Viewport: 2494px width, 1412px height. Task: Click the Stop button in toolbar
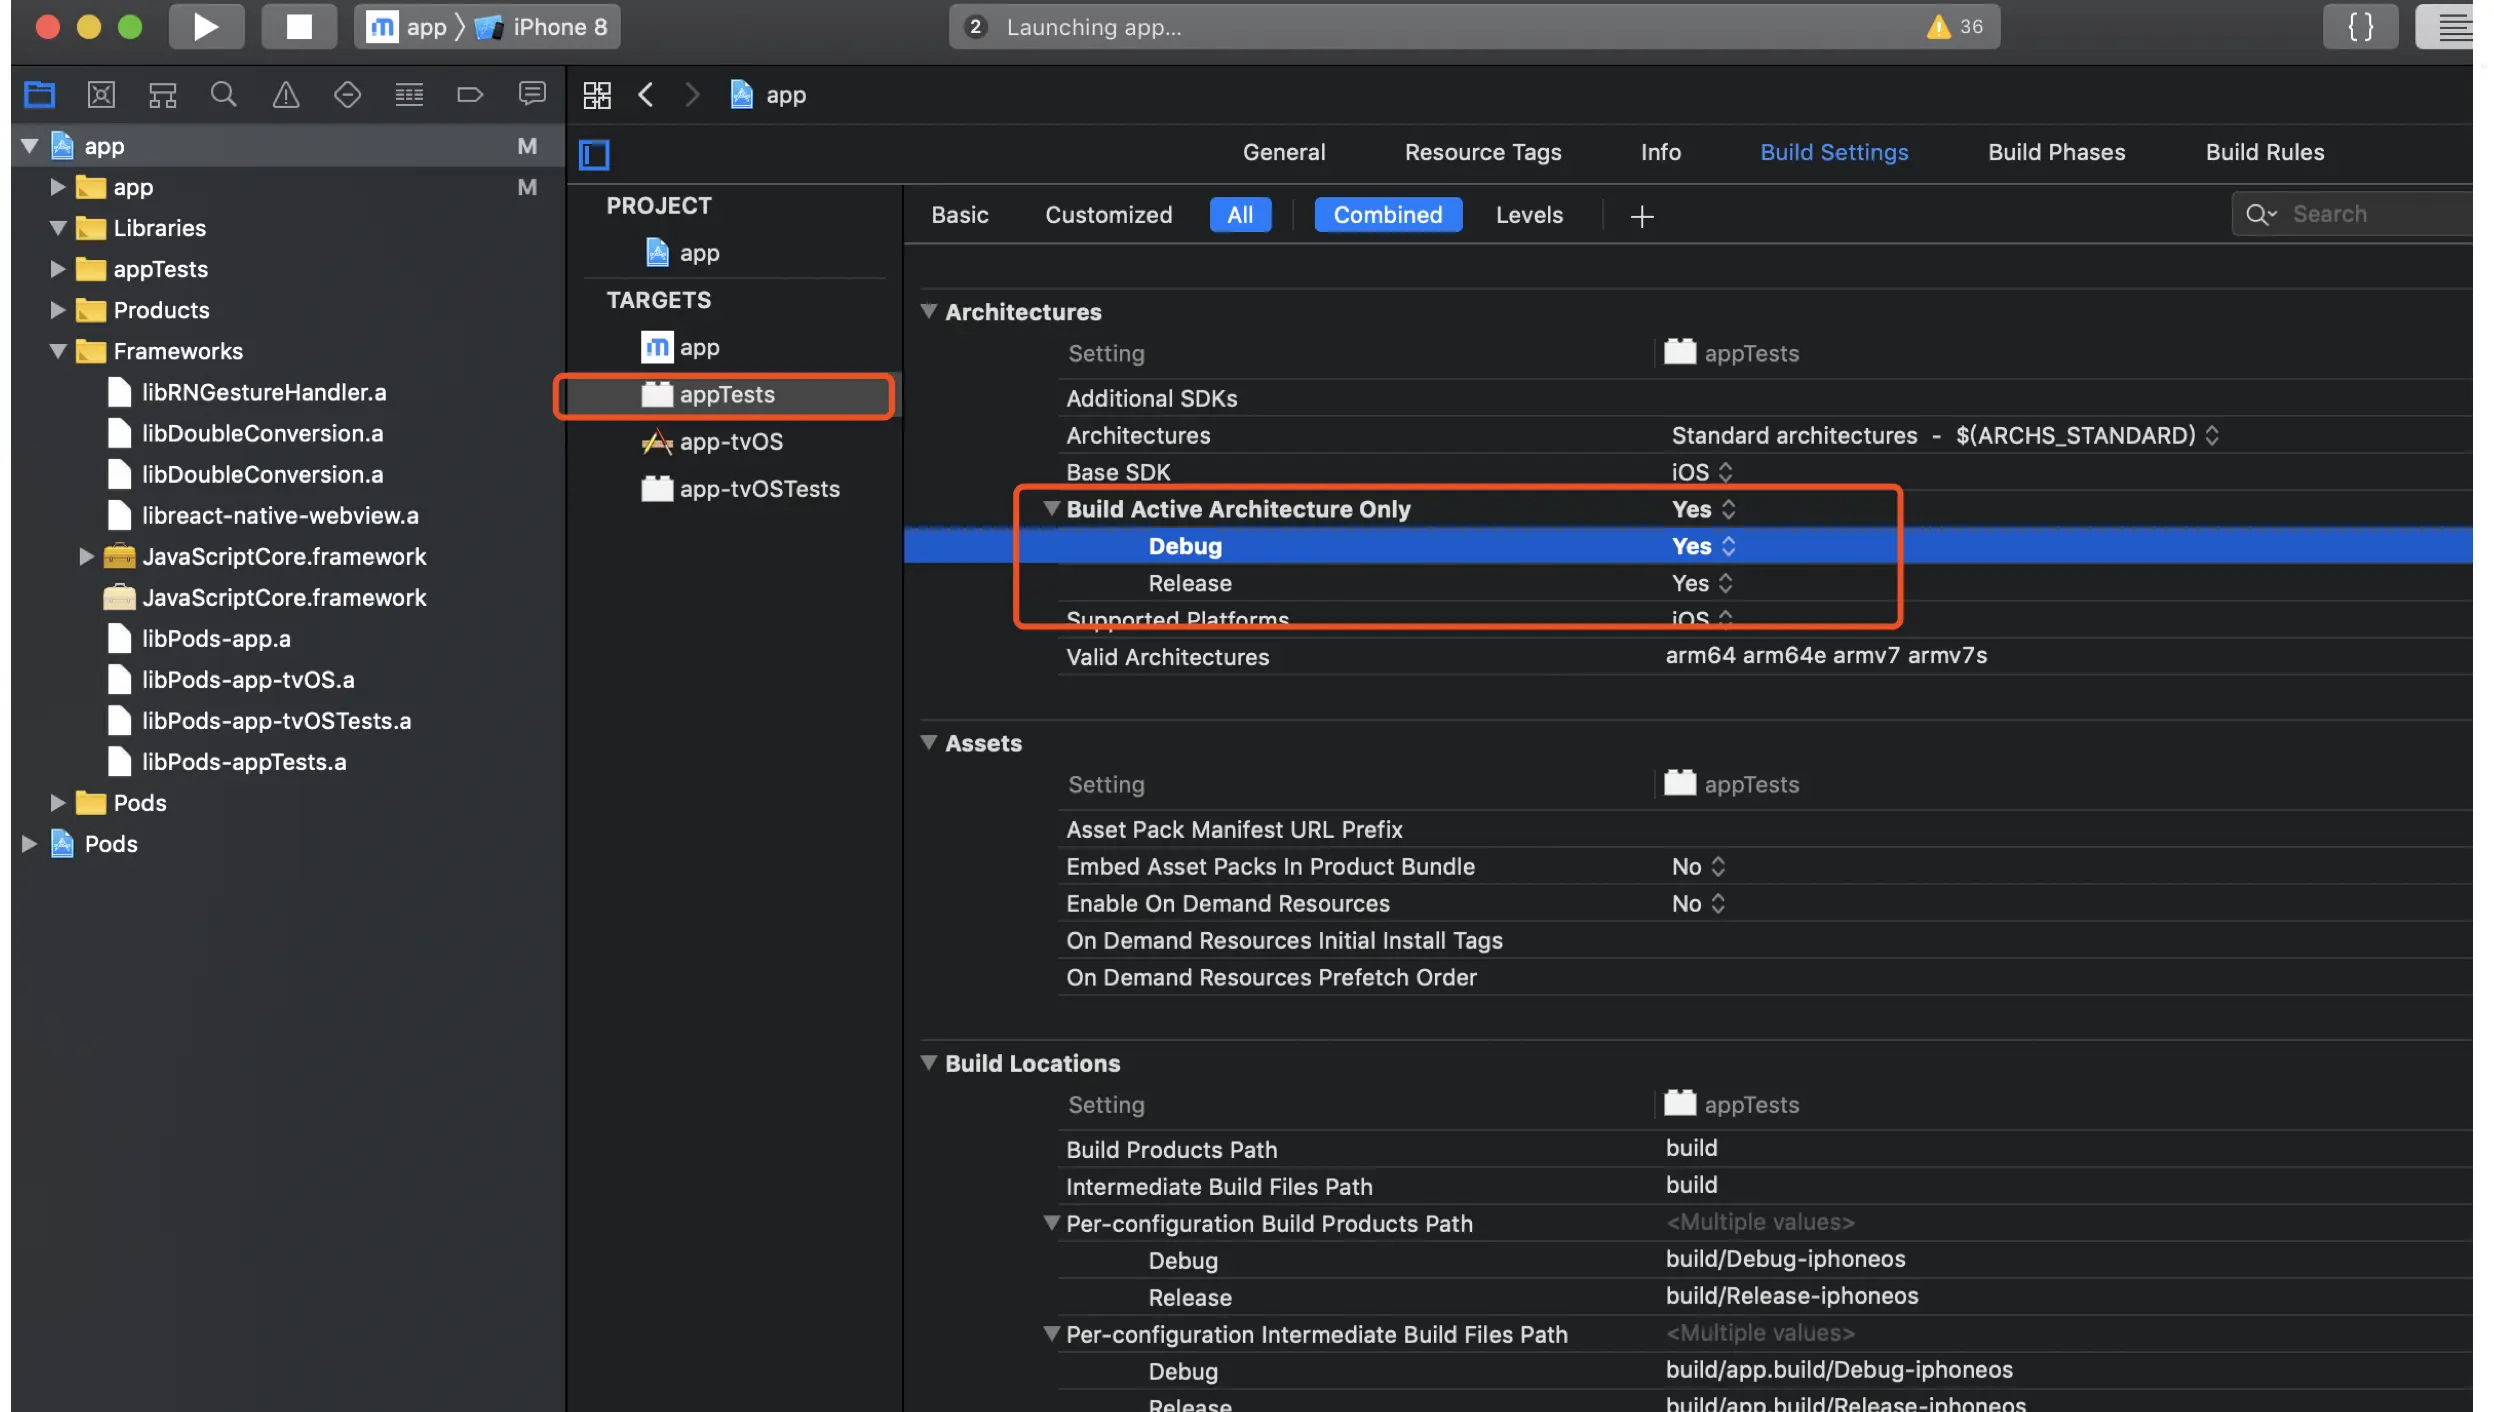(x=299, y=27)
